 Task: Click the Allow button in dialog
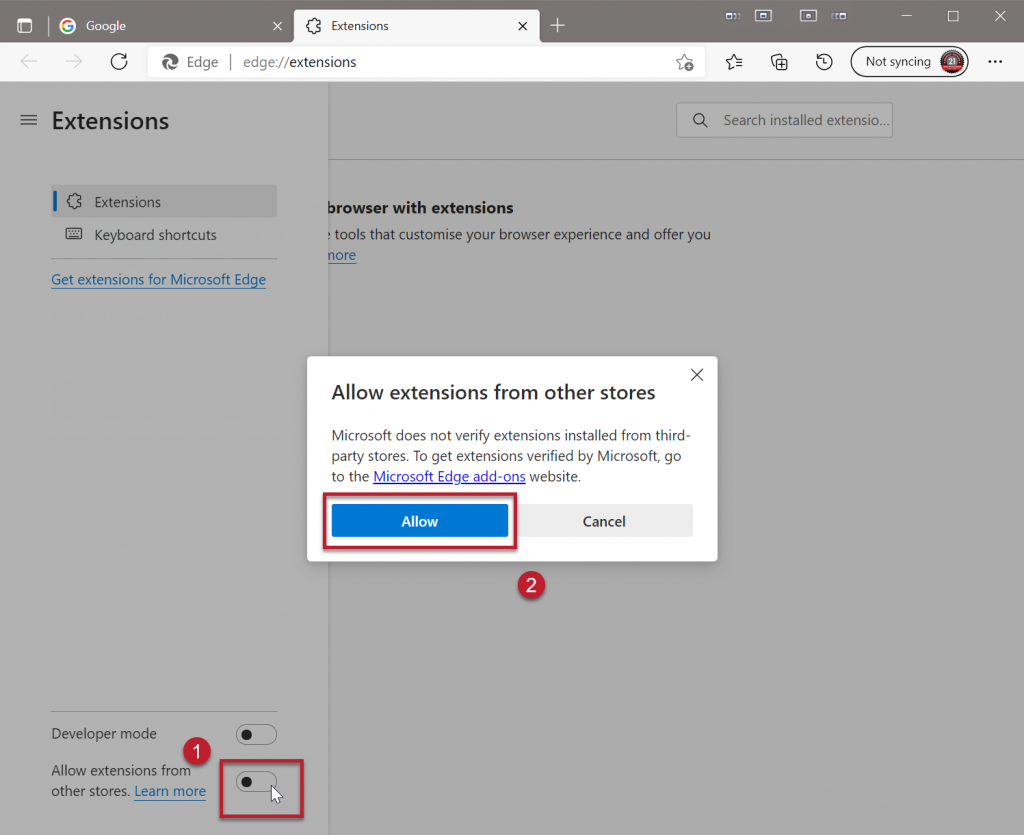419,521
